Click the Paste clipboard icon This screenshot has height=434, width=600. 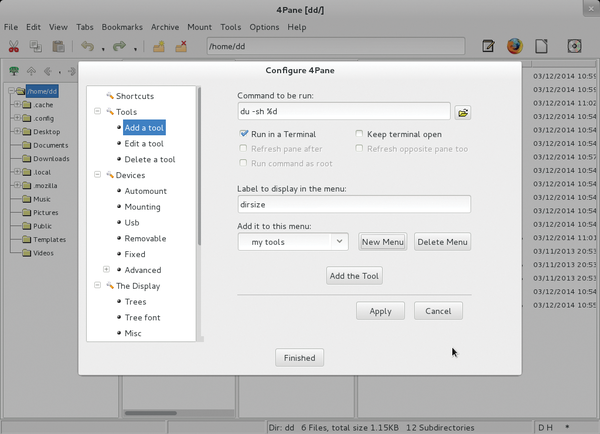click(x=58, y=46)
